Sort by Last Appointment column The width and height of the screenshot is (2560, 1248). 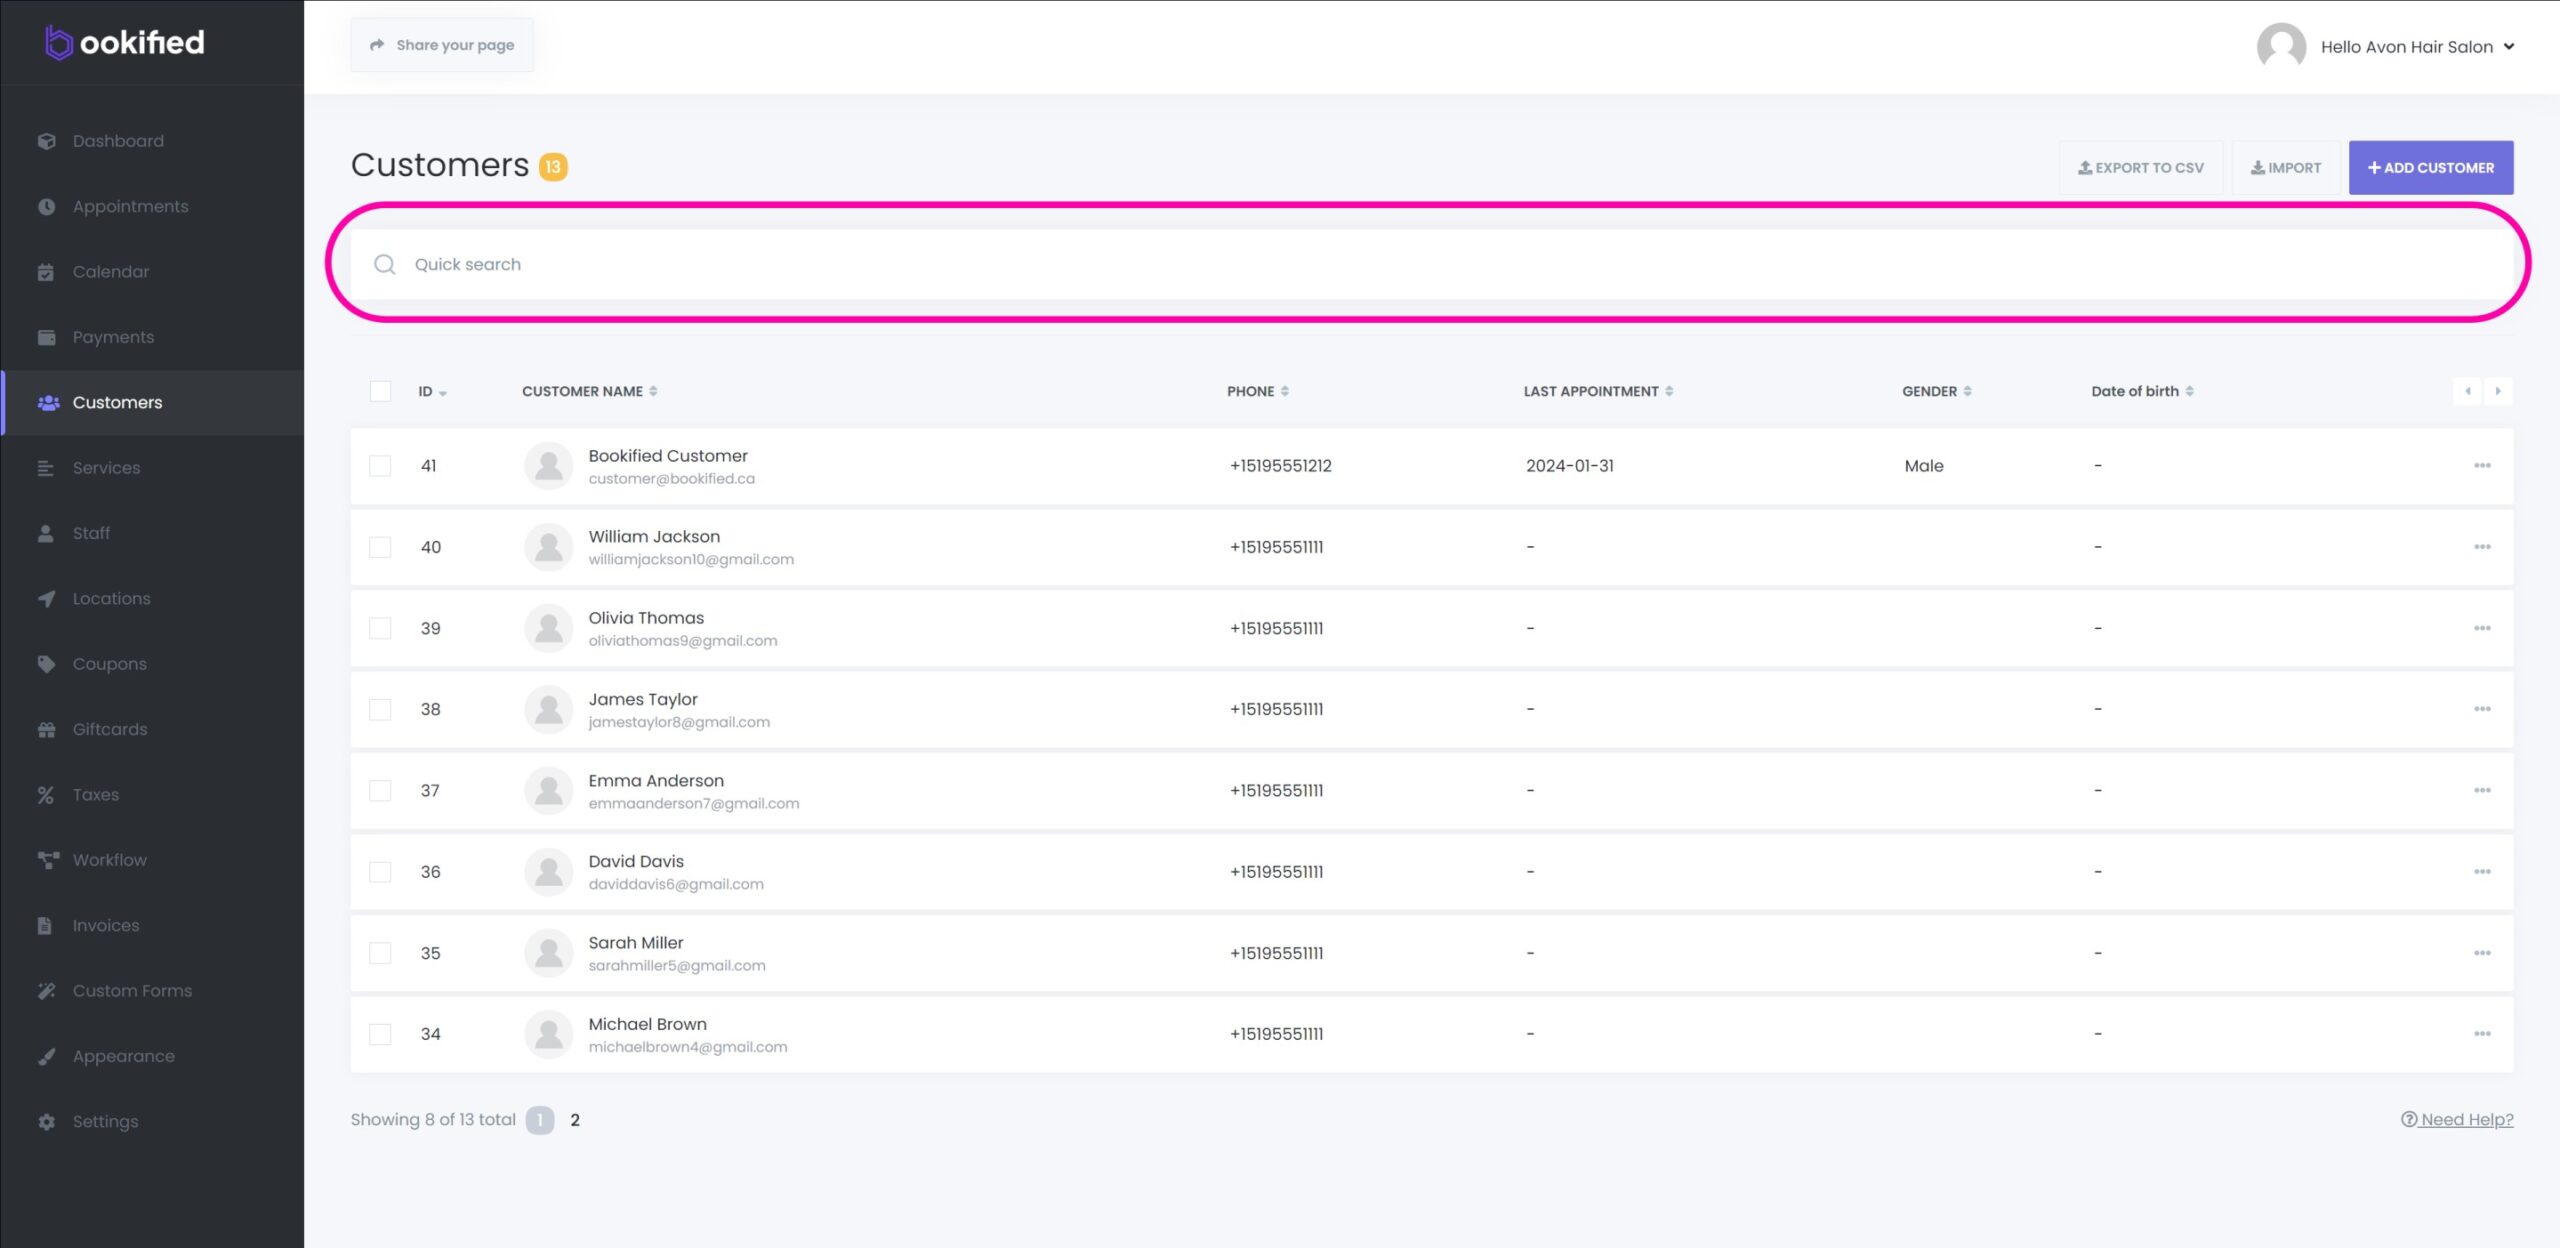(x=1598, y=392)
